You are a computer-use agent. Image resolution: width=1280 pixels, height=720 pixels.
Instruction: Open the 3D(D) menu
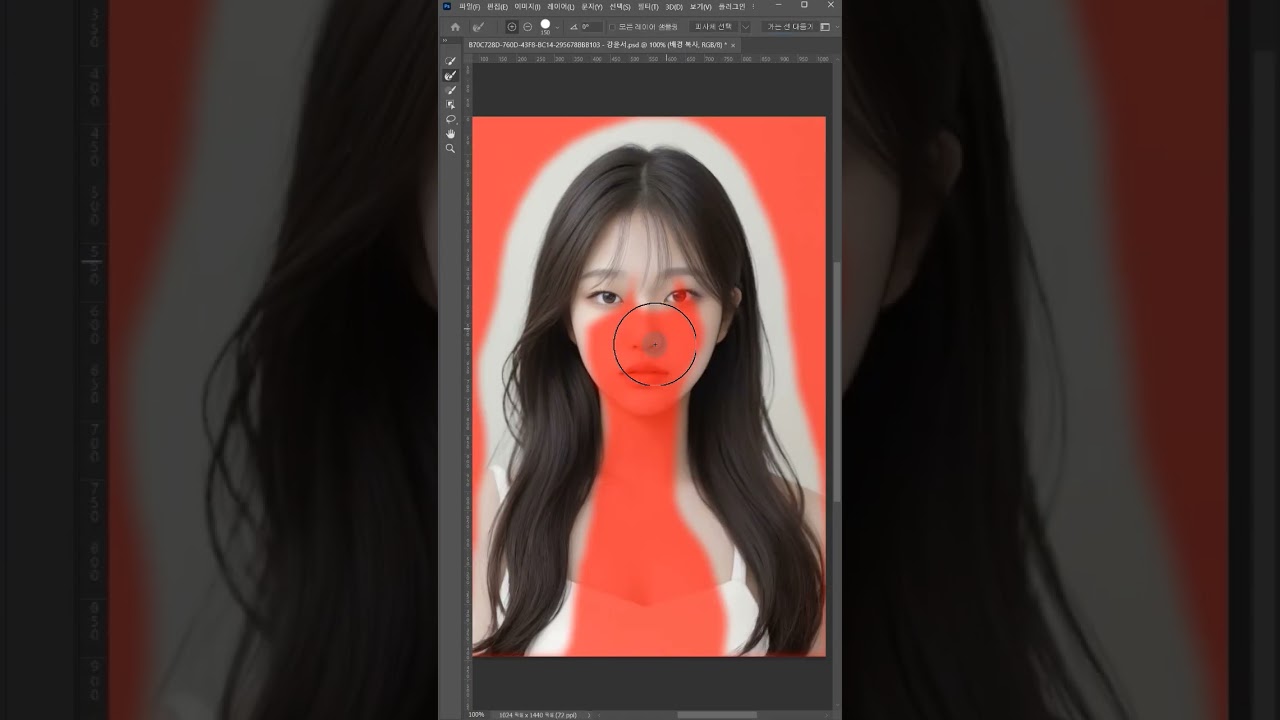click(x=674, y=7)
